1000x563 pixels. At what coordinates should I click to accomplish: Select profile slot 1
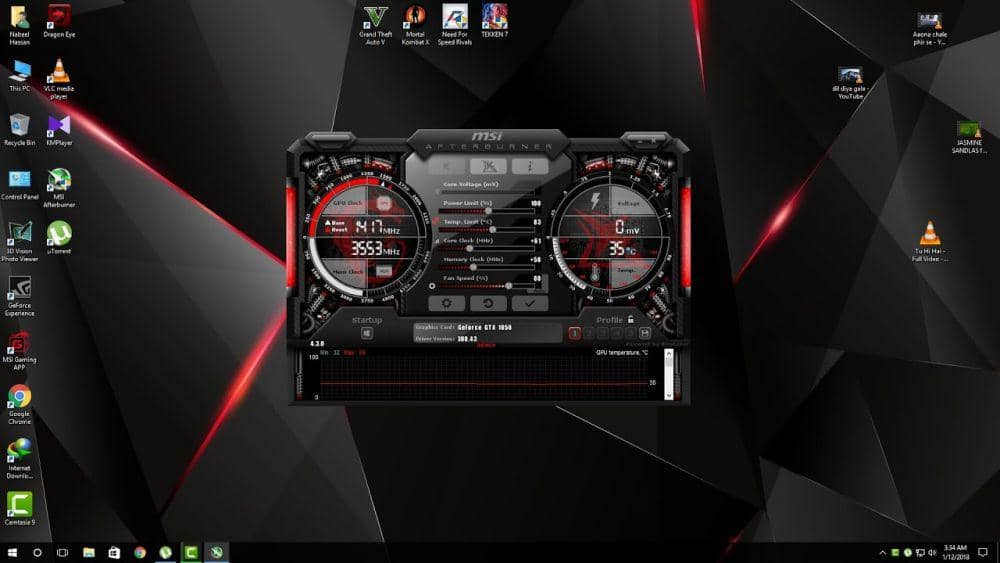coord(575,333)
